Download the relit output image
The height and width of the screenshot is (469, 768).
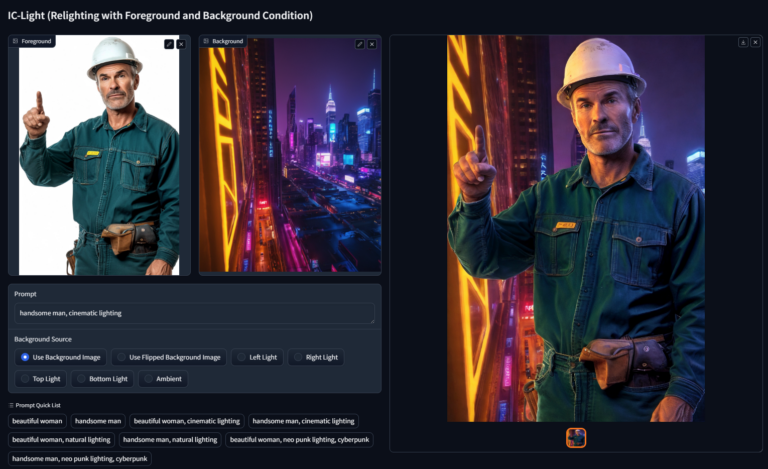click(743, 42)
